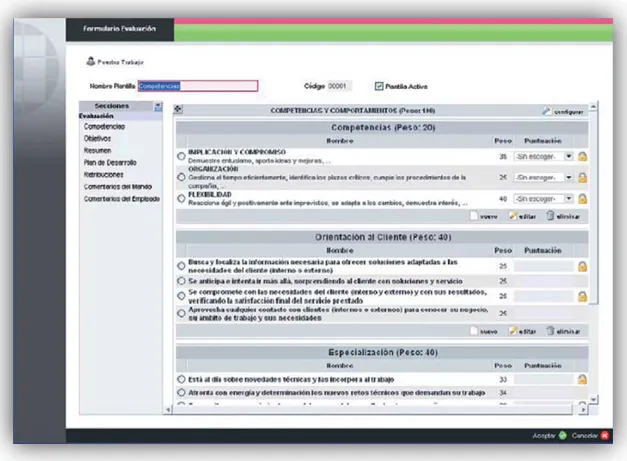Click the Puntuación field for Se compromete row
This screenshot has width=627, height=461.
[543, 296]
